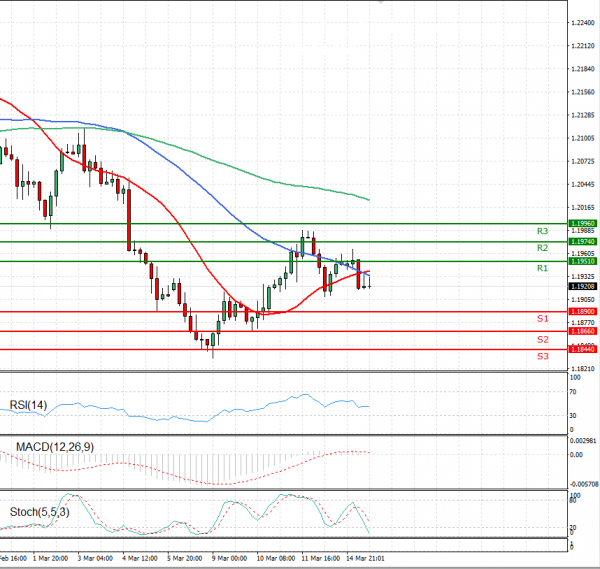Click the 1.21285 price axis label
Viewport: 600px width, 569px height.
click(583, 115)
